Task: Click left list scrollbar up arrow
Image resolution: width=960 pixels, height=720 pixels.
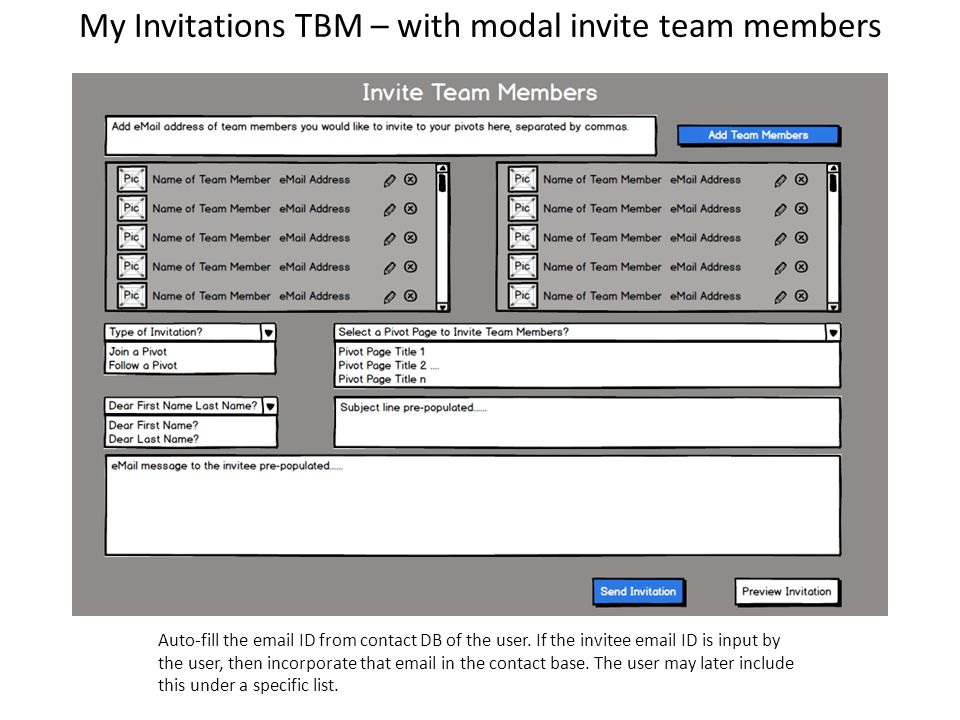Action: coord(442,168)
